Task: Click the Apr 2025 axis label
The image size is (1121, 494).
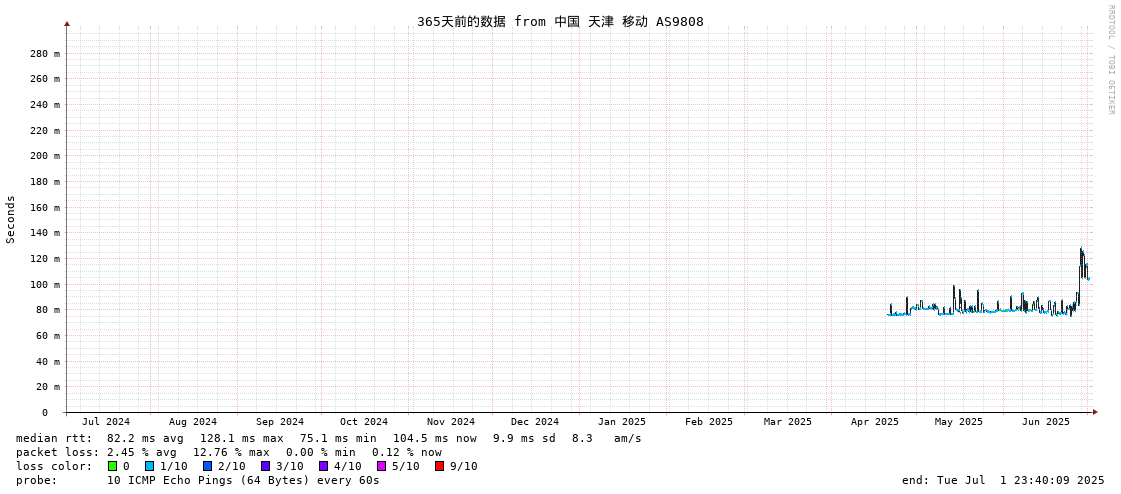Action: 874,422
